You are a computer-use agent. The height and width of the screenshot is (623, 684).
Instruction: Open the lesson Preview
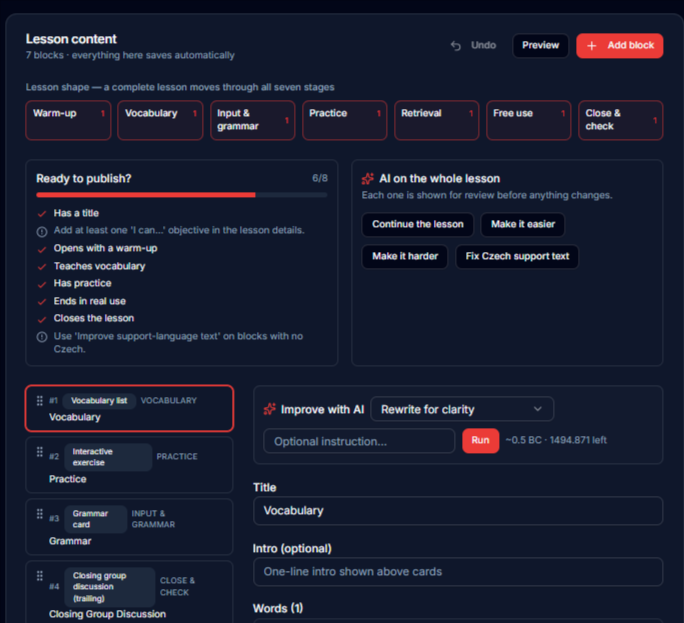(540, 45)
